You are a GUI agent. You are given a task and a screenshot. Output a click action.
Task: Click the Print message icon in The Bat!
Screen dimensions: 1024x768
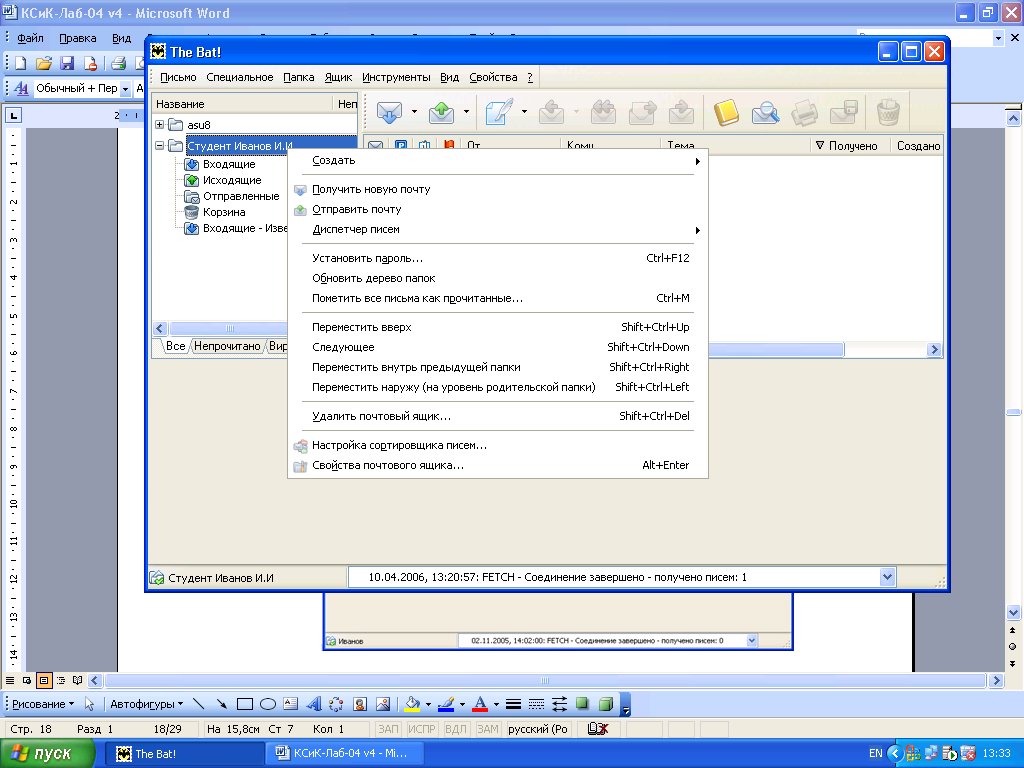coord(805,112)
